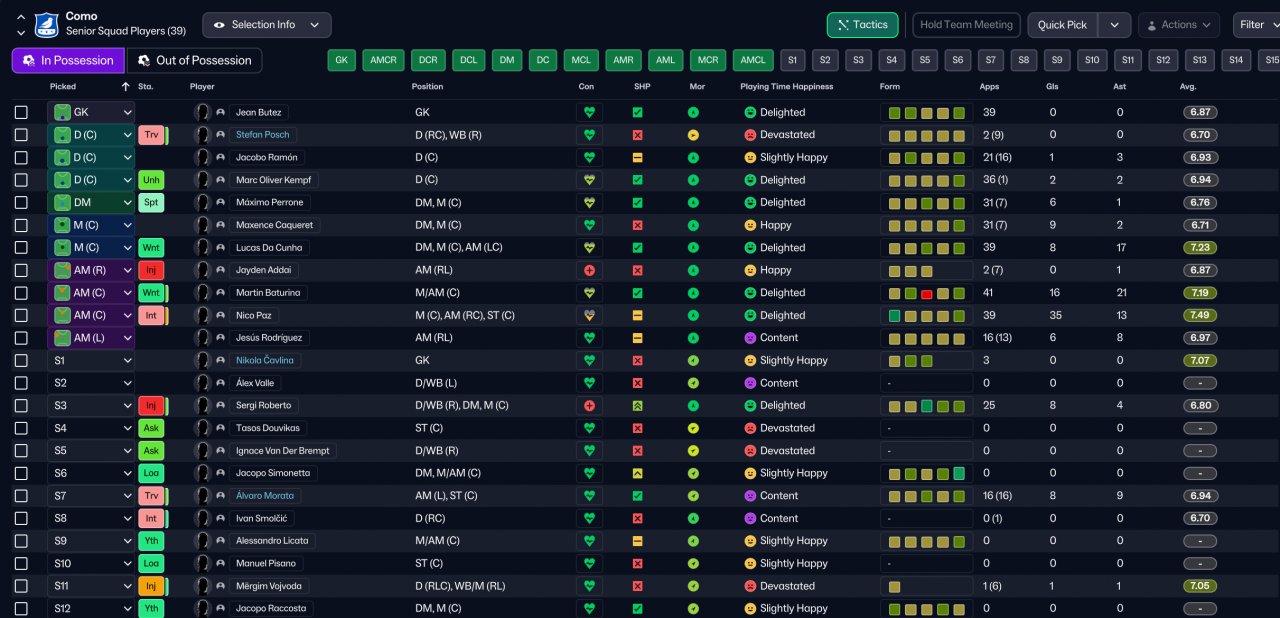Open the Selection Info dropdown

[267, 25]
